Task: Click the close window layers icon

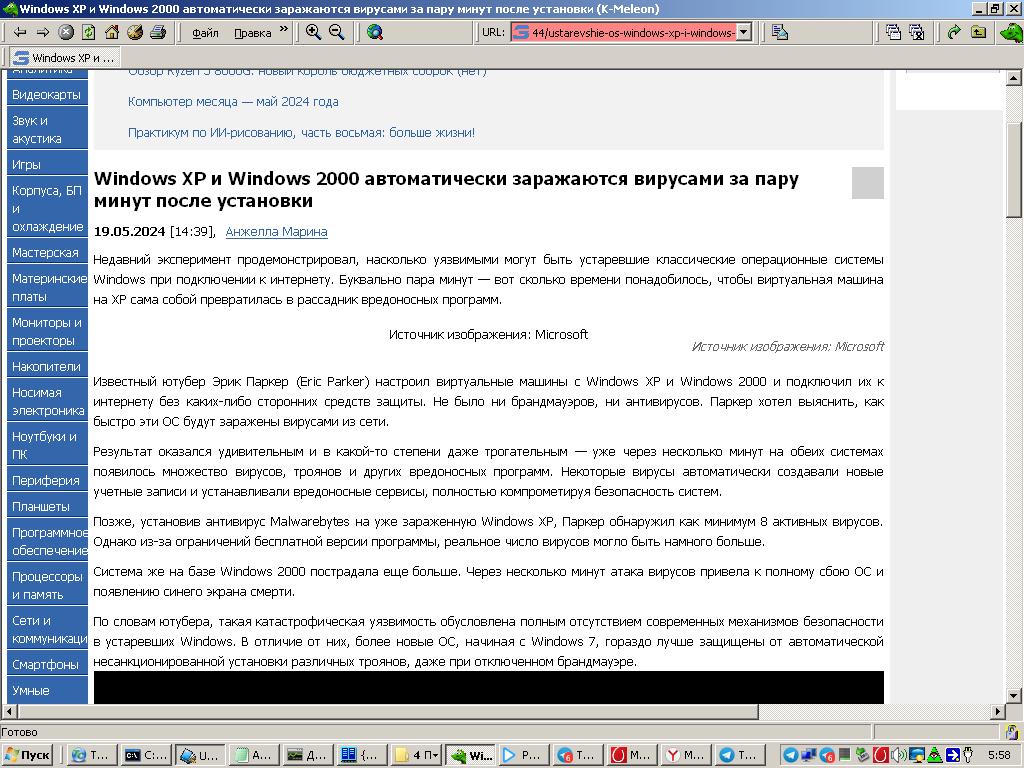Action: pos(916,32)
